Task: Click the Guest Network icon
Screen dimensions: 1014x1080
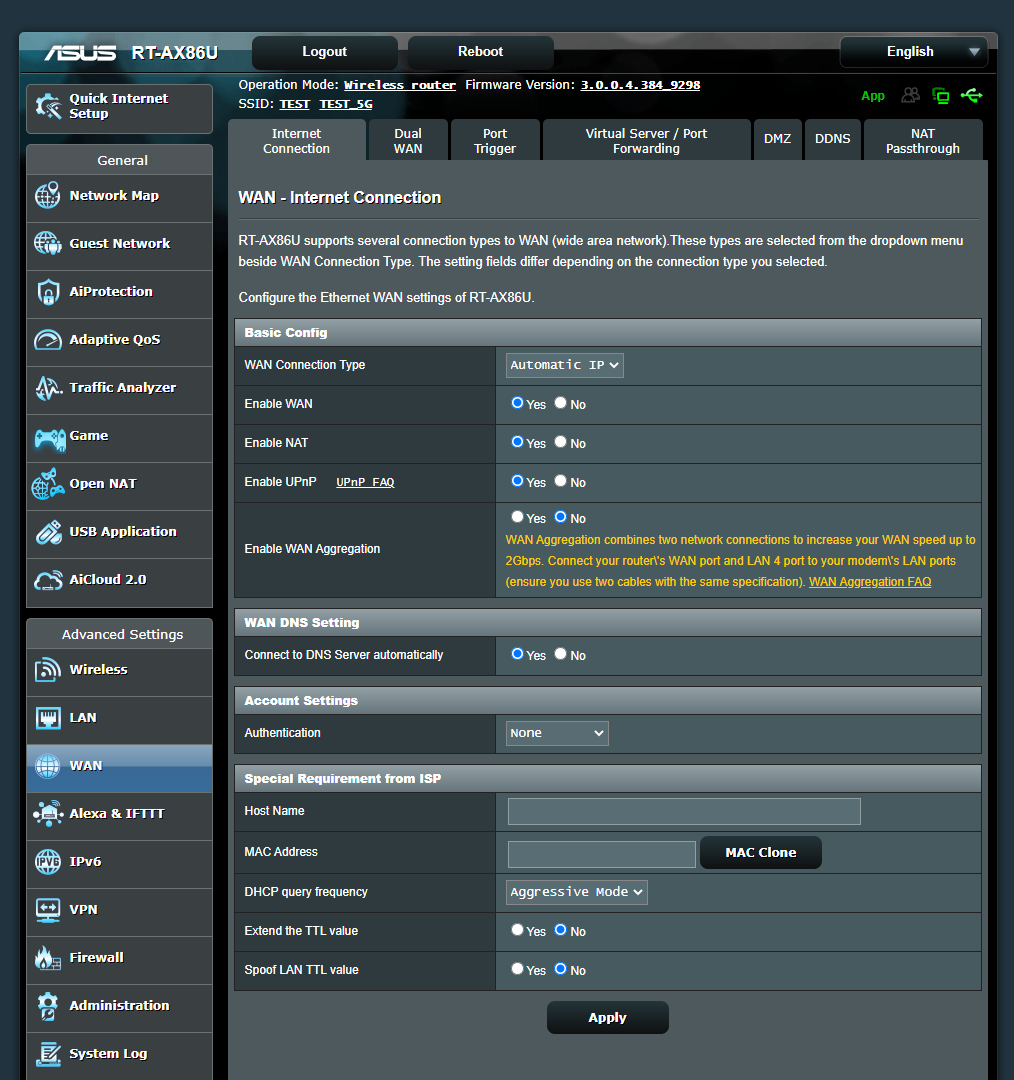Action: [48, 243]
